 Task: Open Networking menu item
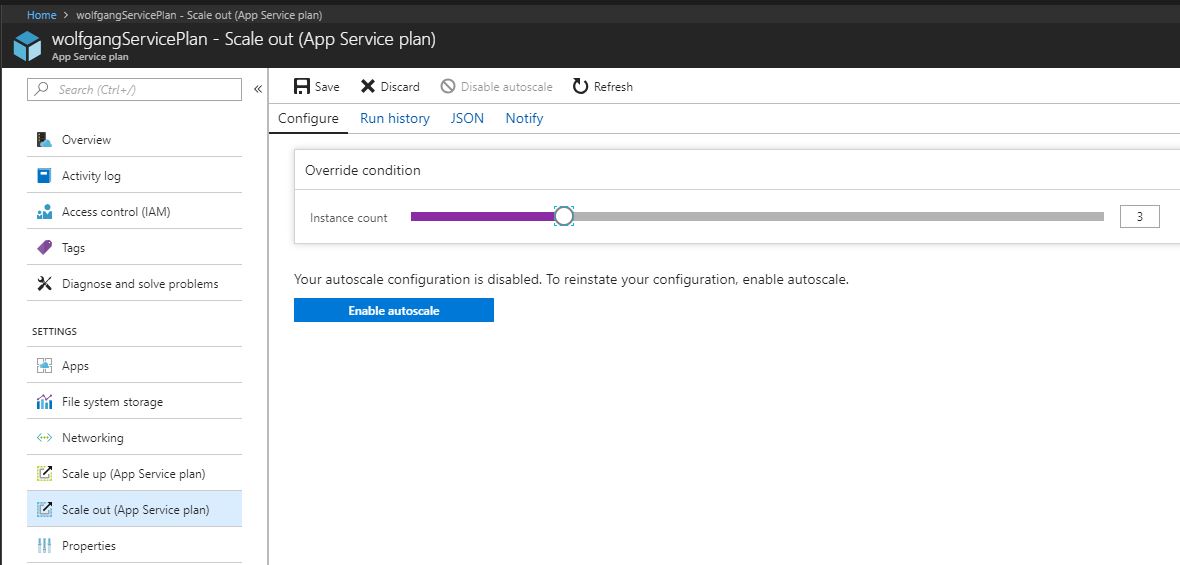(x=134, y=438)
